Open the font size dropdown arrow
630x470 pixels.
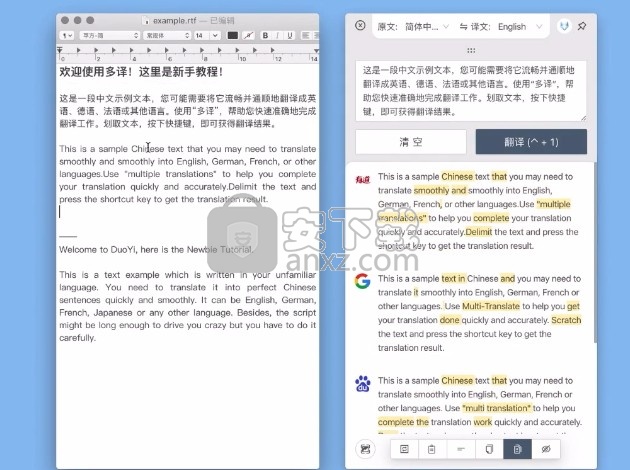[216, 36]
